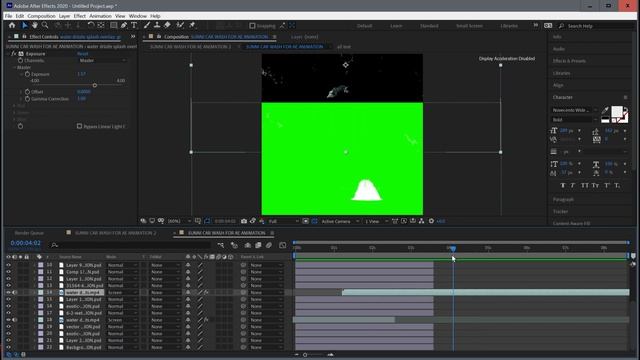Select the Zoom magnifier tool
This screenshot has width=640, height=360.
[x=45, y=25]
